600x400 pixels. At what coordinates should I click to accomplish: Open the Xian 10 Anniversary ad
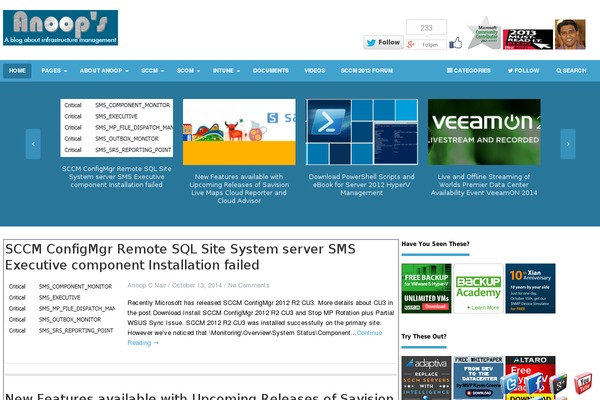pyautogui.click(x=530, y=288)
